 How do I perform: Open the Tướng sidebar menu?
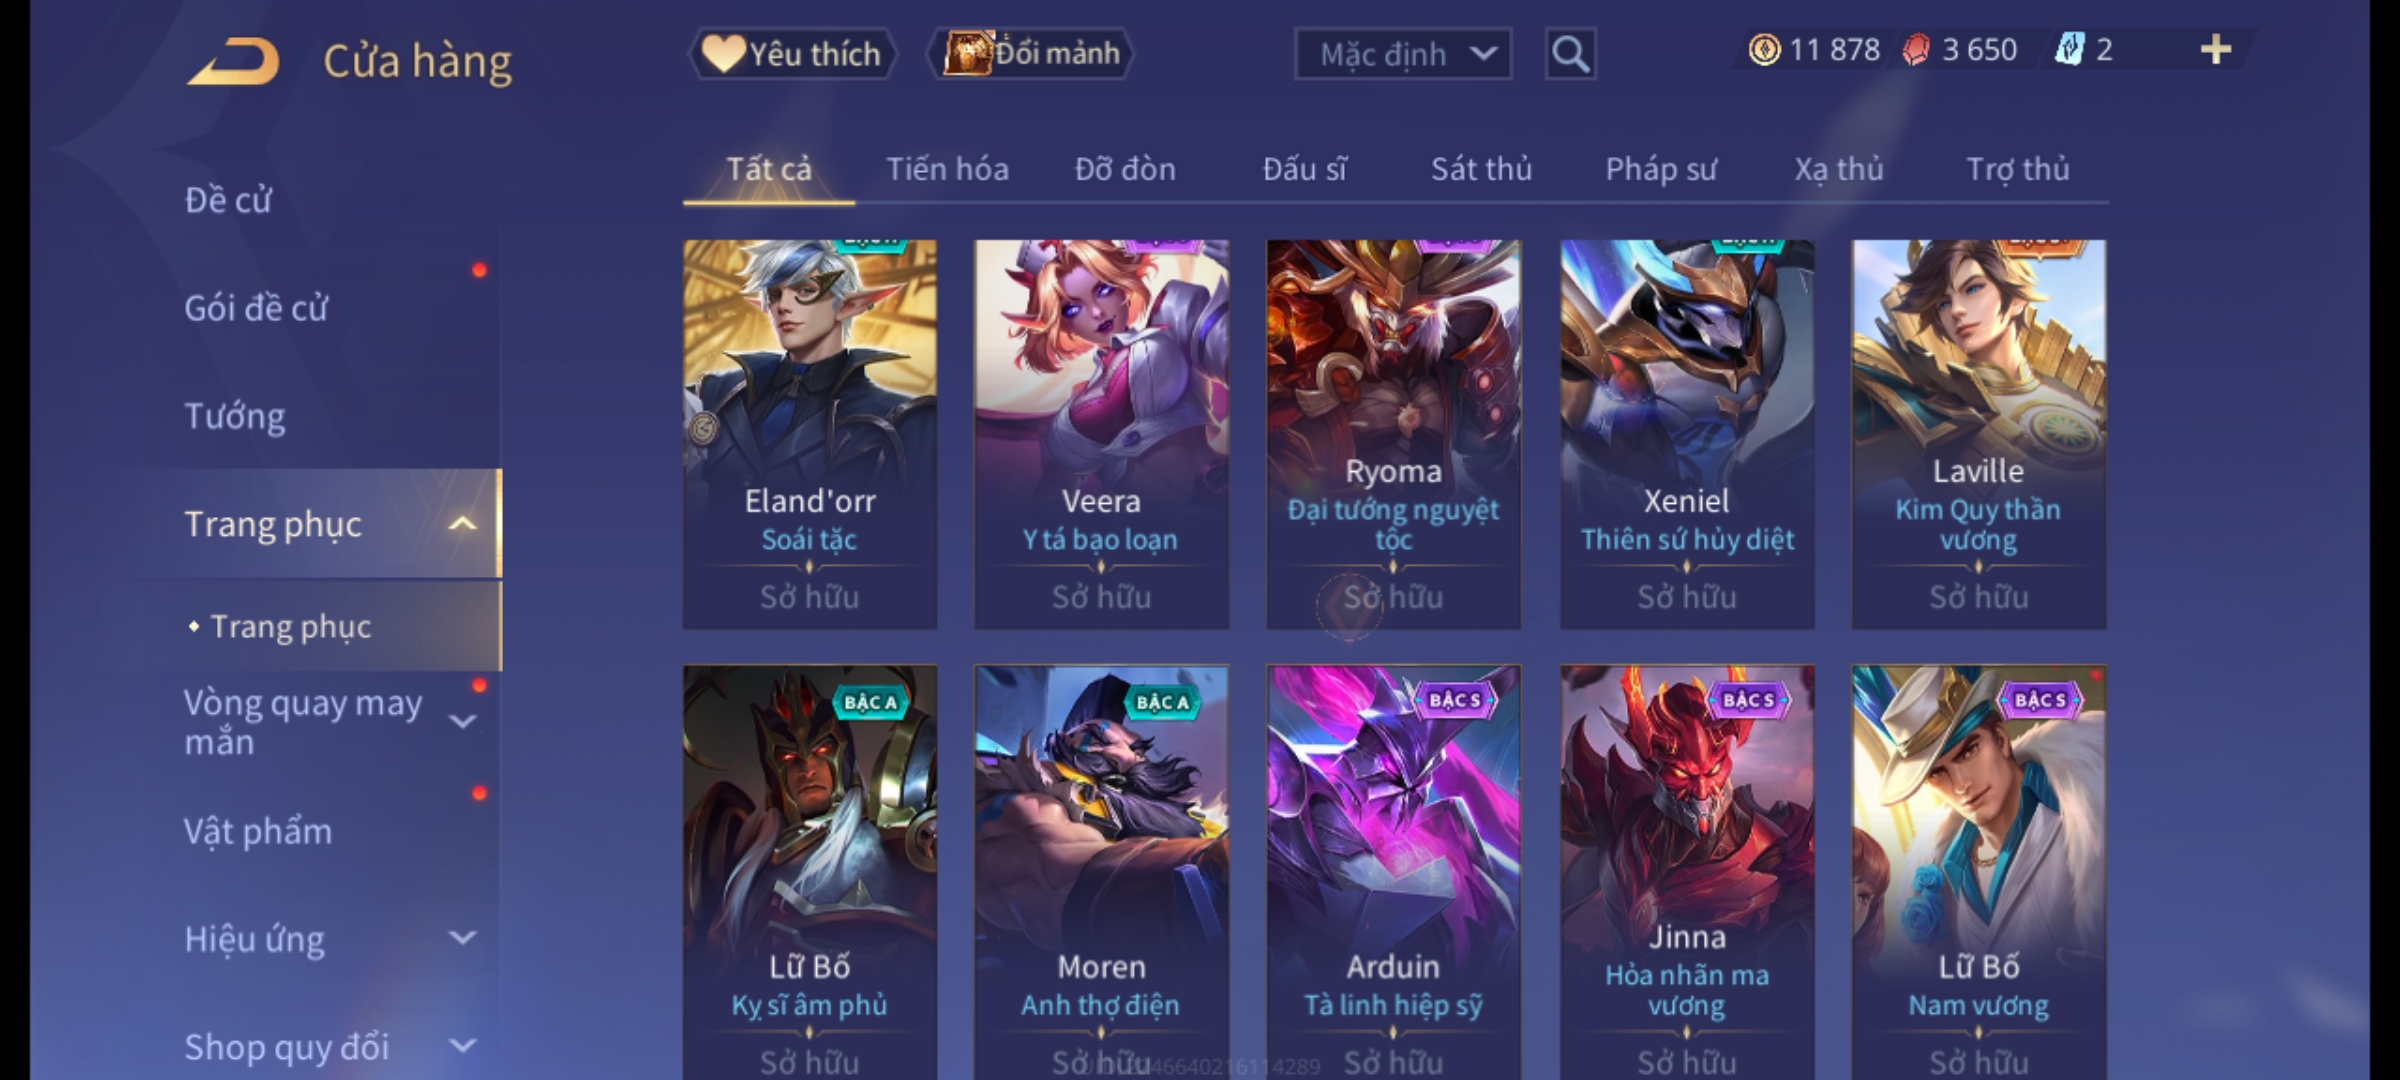(x=235, y=416)
